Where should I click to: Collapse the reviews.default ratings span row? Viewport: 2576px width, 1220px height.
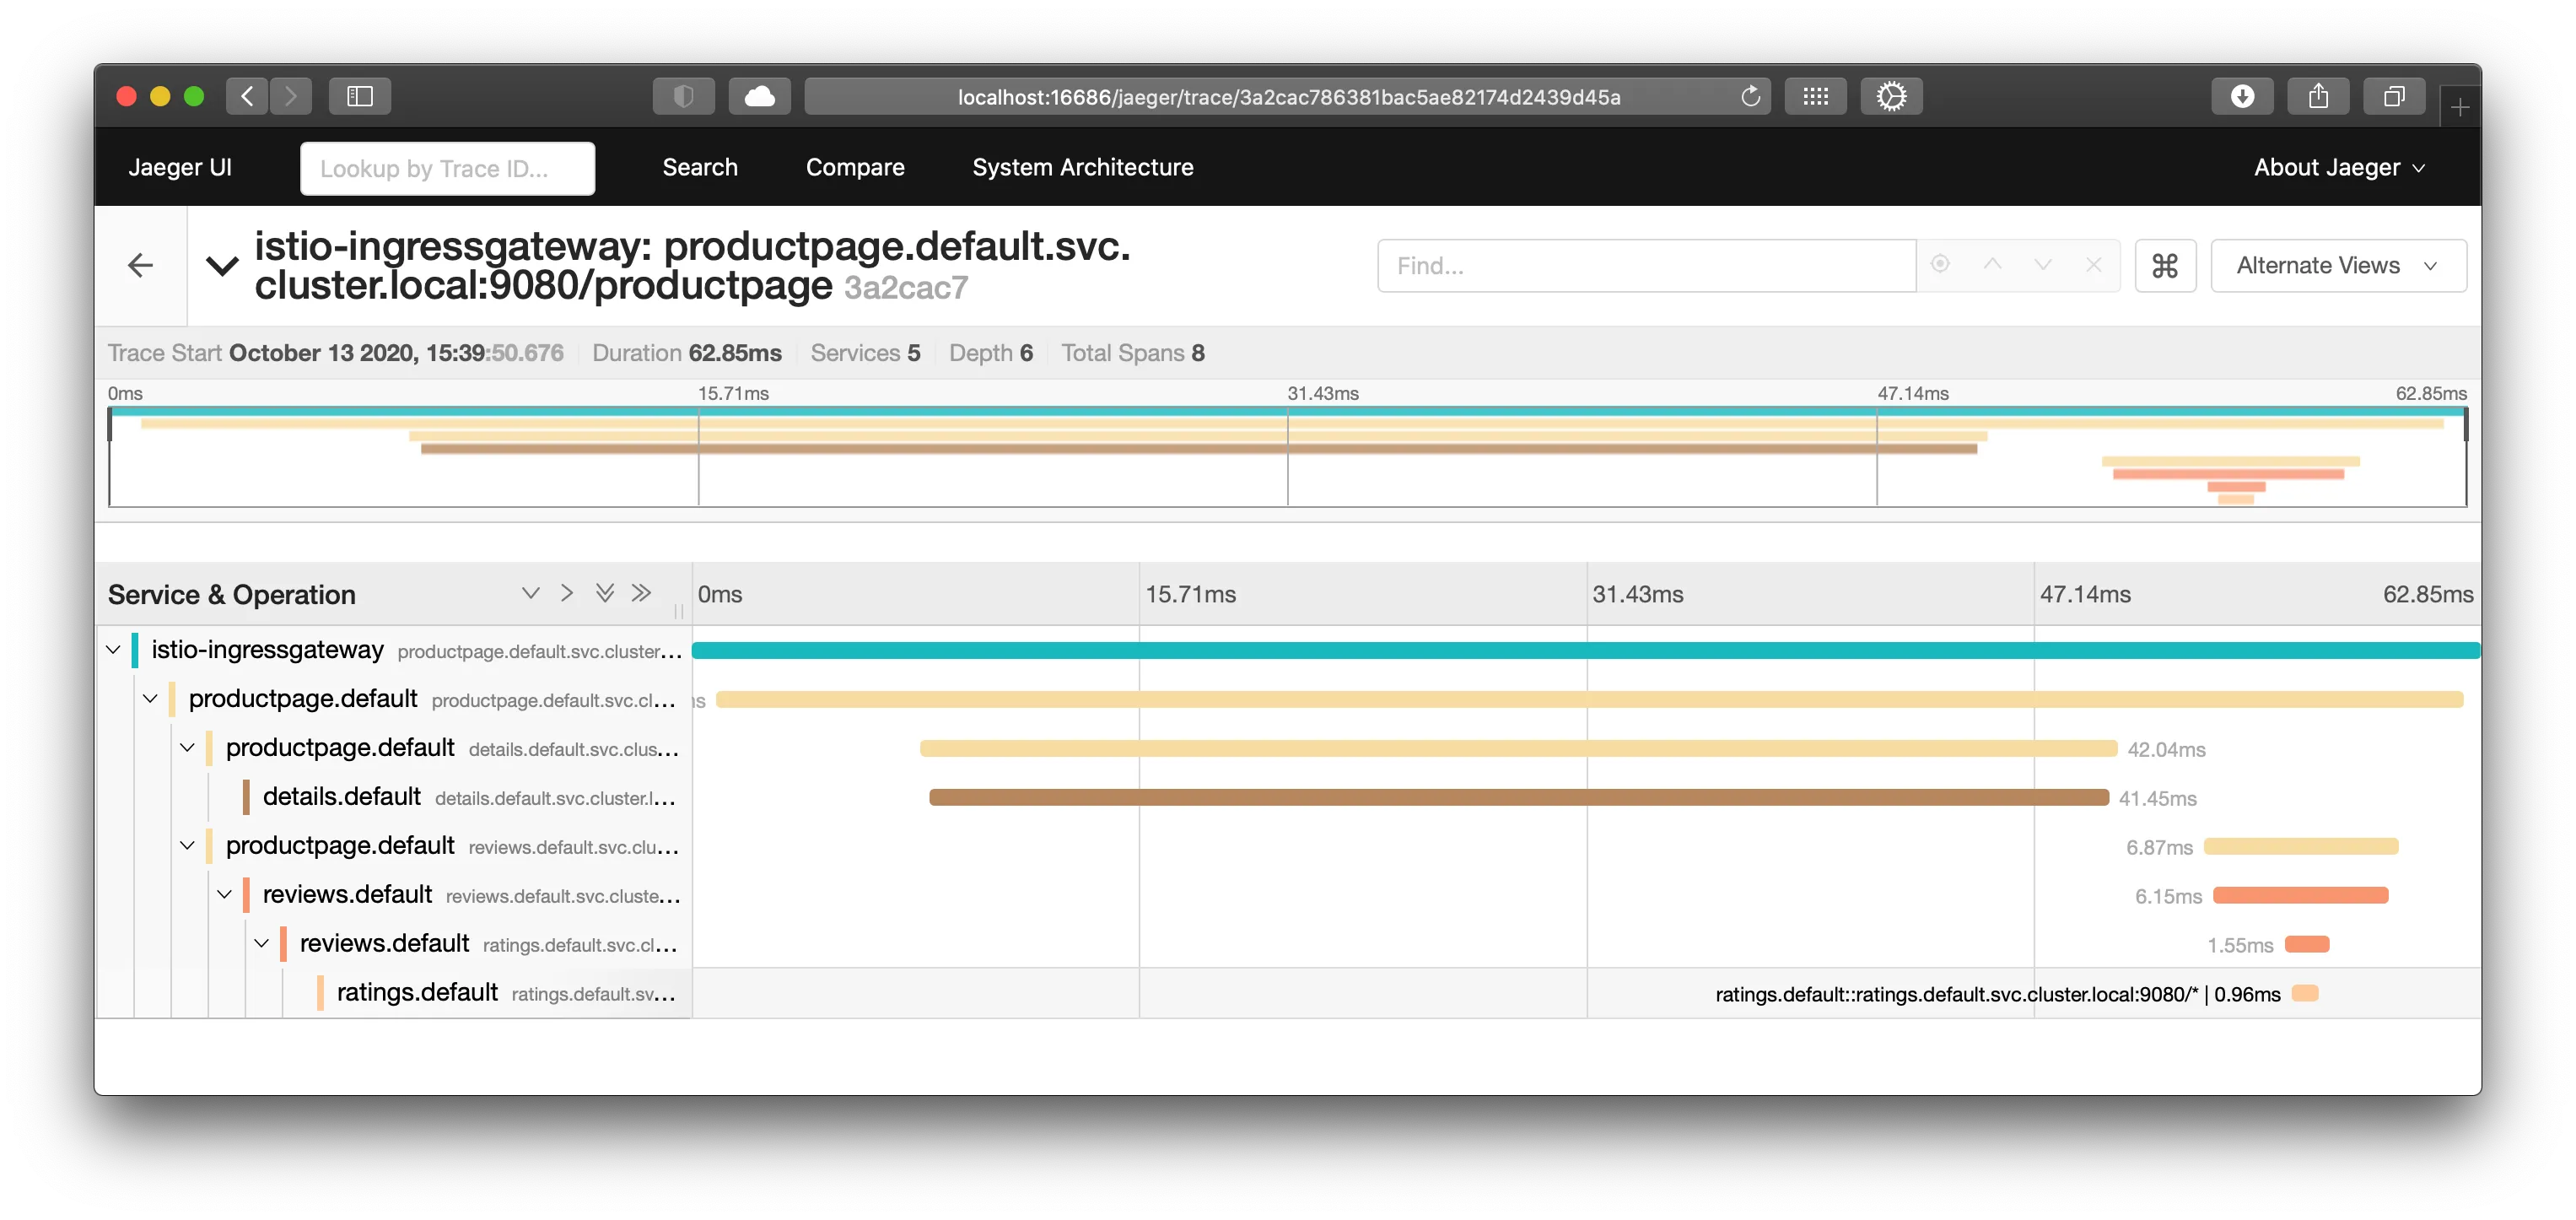(262, 943)
